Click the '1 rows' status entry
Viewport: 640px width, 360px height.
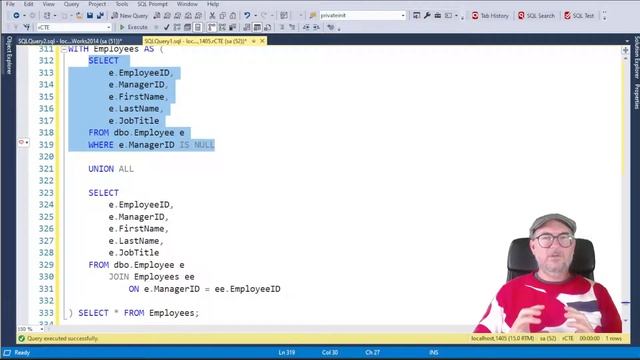pos(613,338)
